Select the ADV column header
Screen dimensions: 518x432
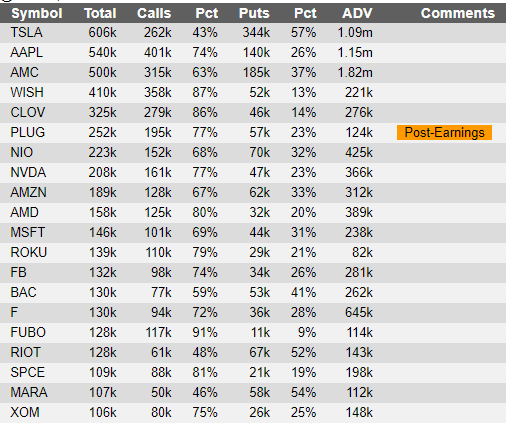357,14
